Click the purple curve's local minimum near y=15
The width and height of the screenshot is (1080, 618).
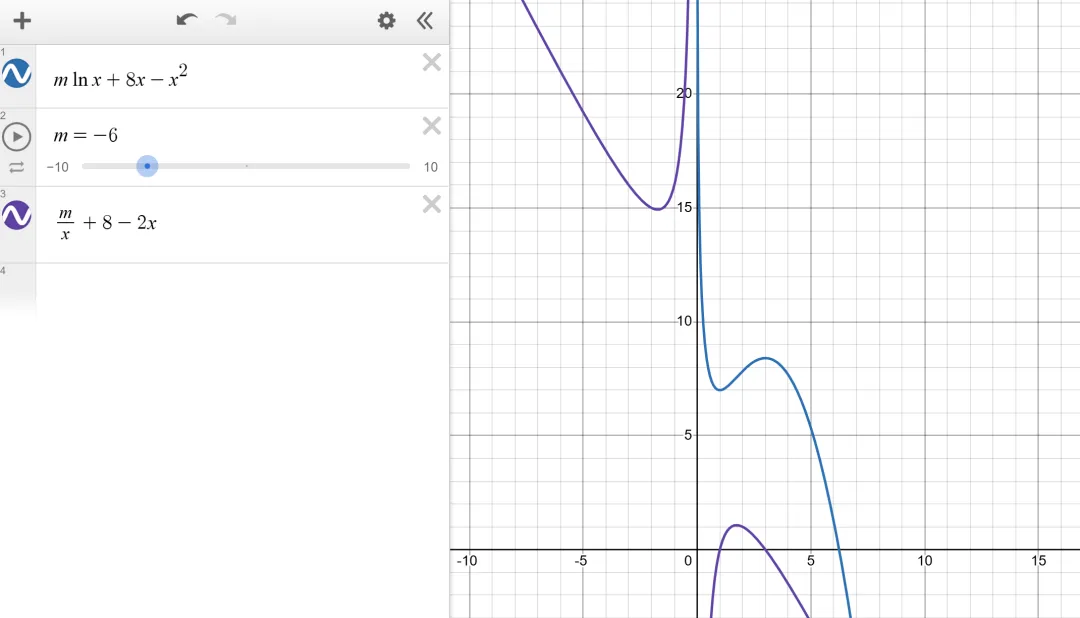pos(658,209)
